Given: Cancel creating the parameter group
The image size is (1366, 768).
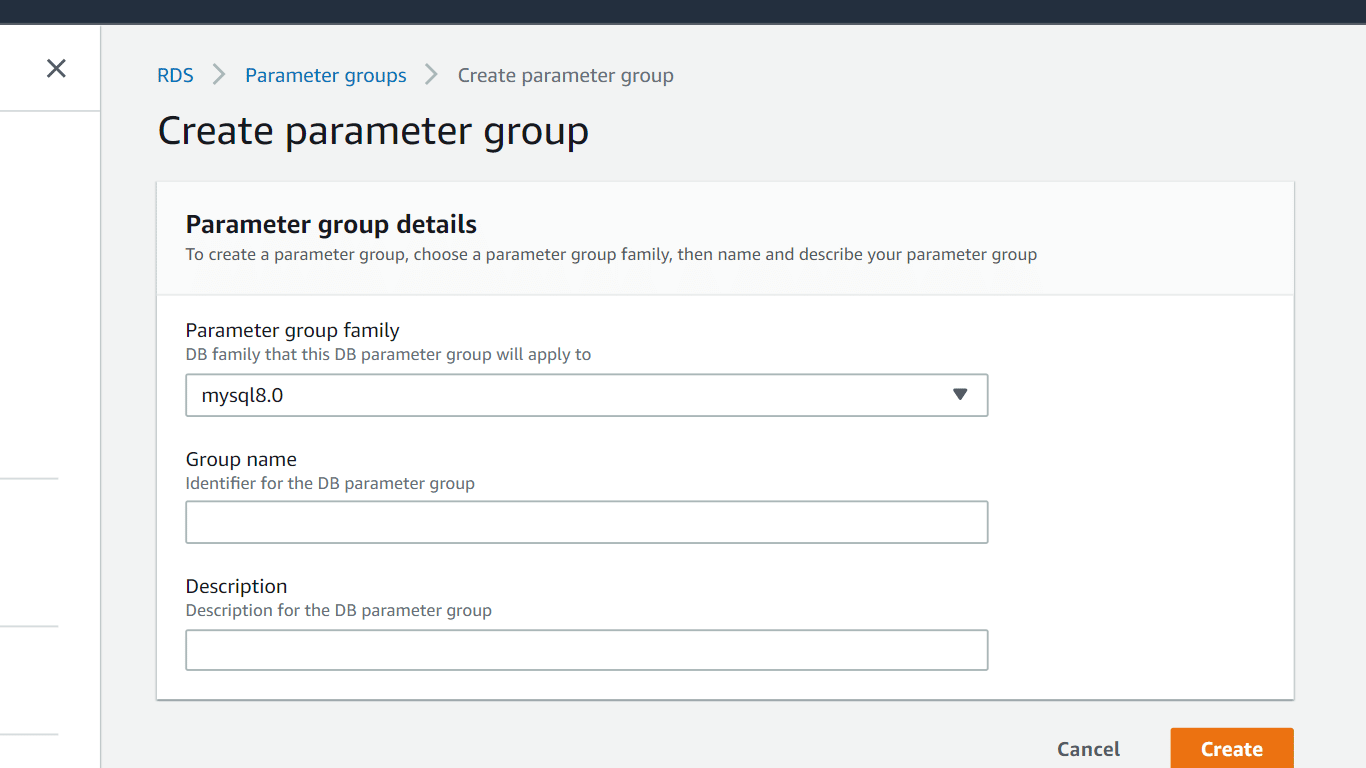Looking at the screenshot, I should [1088, 748].
